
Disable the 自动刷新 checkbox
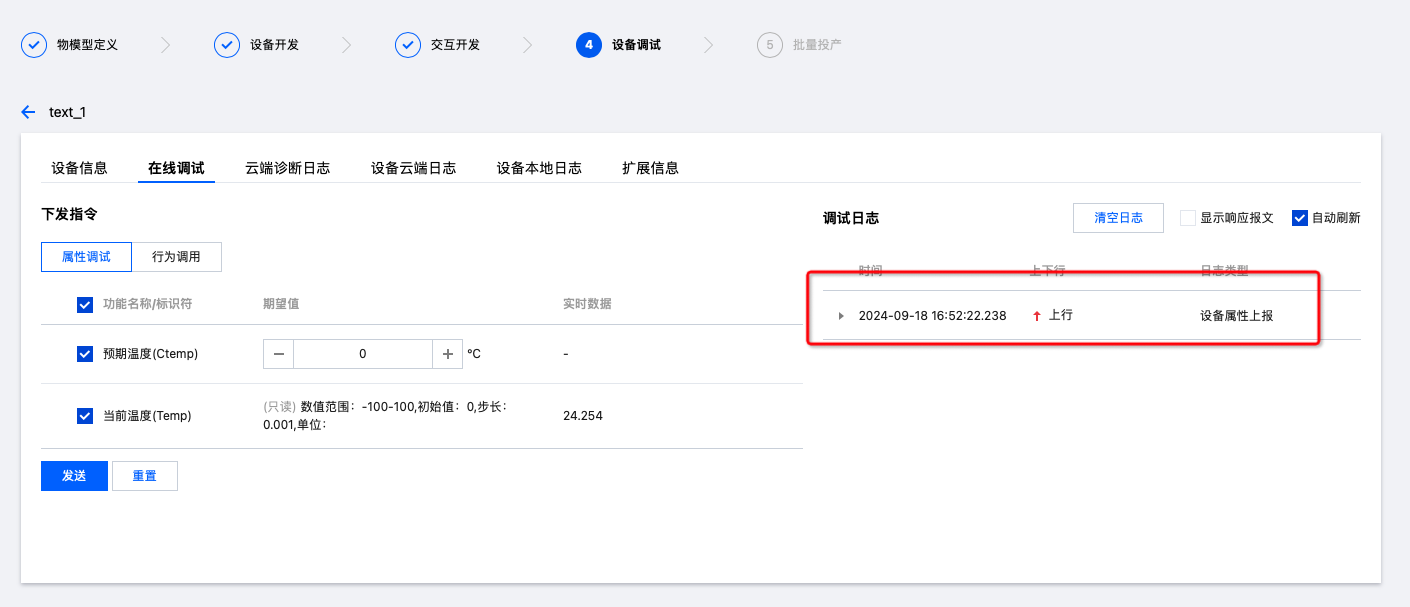pos(1300,218)
